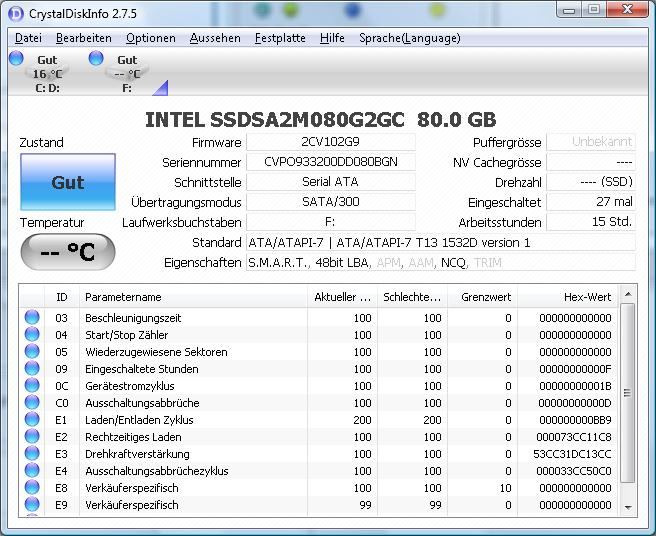The width and height of the screenshot is (656, 536).
Task: Open the Aussehen menu
Action: 215,38
